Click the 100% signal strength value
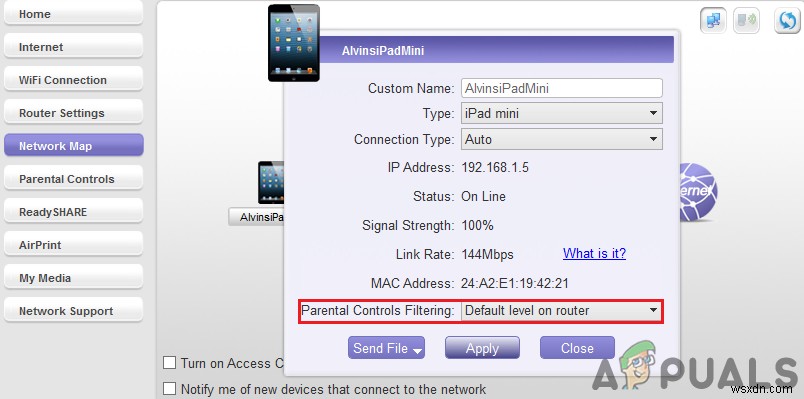The image size is (804, 399). coord(477,225)
